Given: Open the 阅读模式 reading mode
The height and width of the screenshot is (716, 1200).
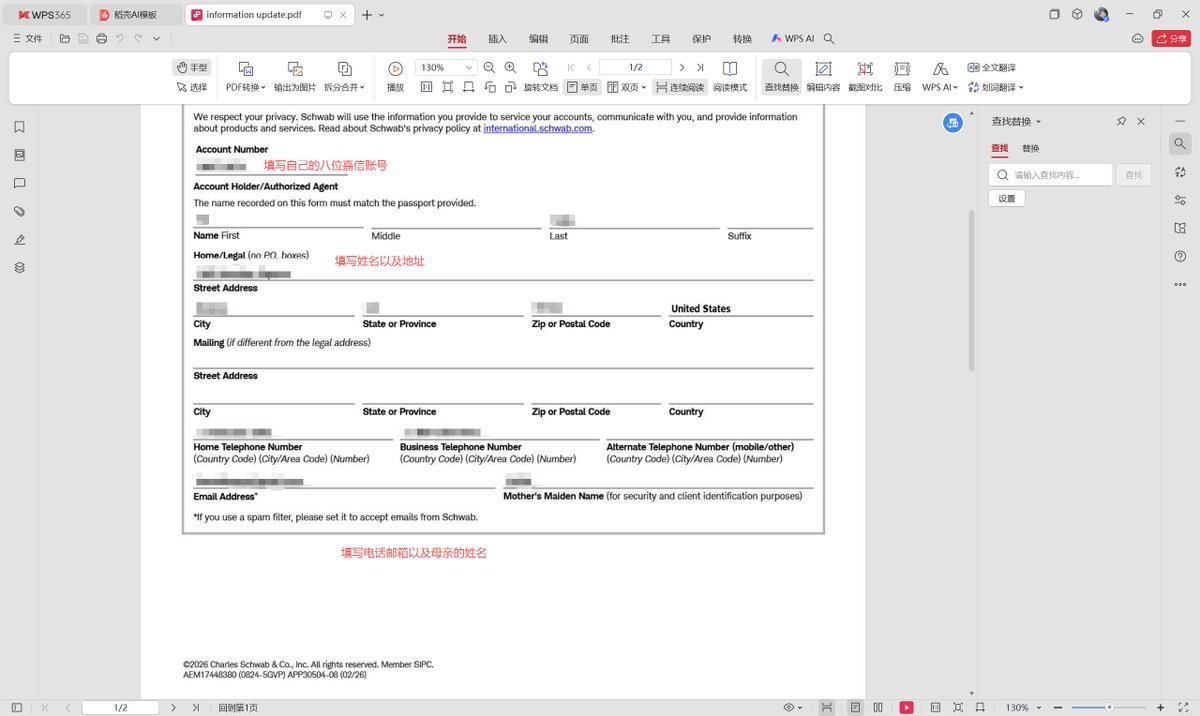Looking at the screenshot, I should tap(730, 76).
